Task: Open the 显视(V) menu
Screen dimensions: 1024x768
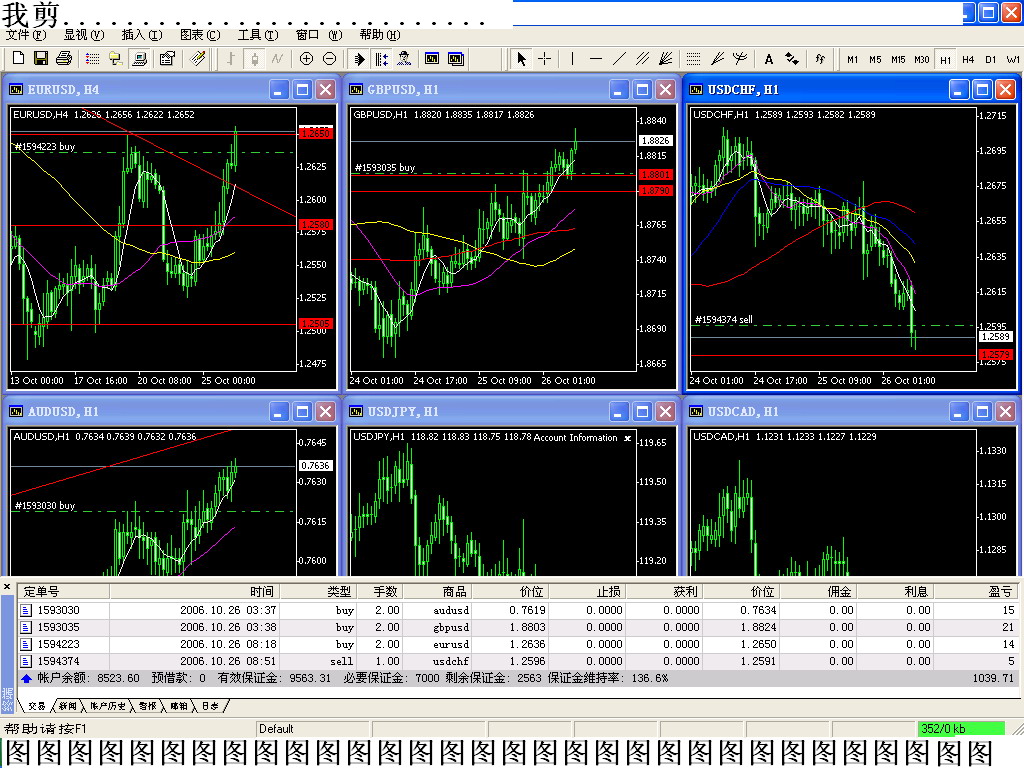Action: (84, 35)
